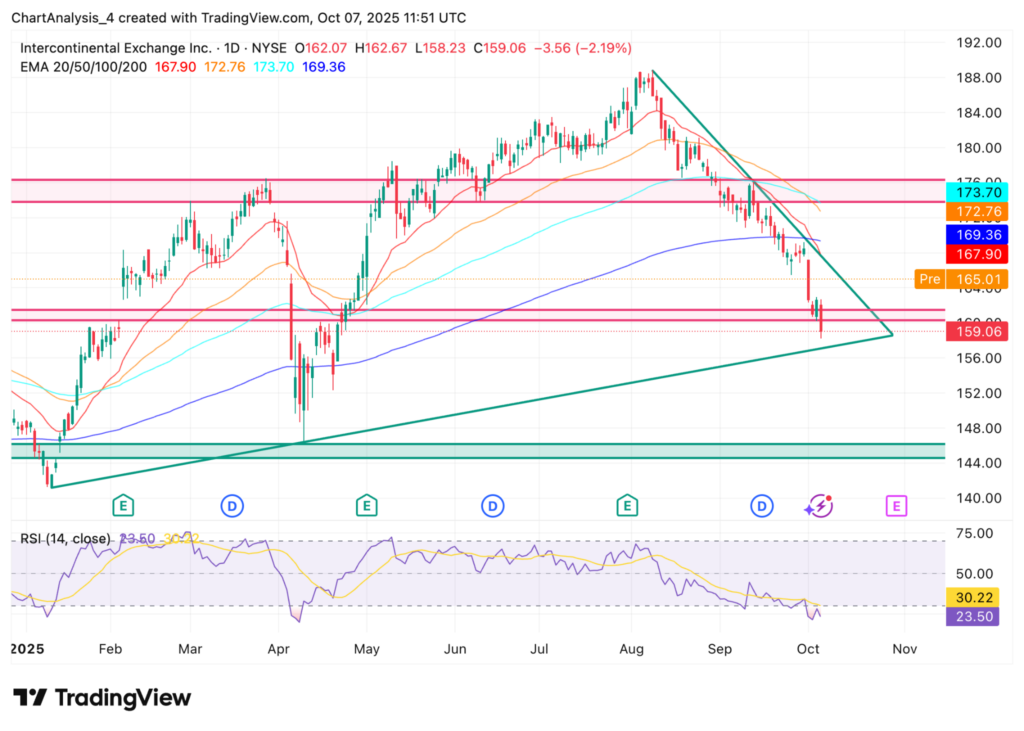
Task: Select the purple upcoming earnings marker before November
Action: tap(897, 506)
